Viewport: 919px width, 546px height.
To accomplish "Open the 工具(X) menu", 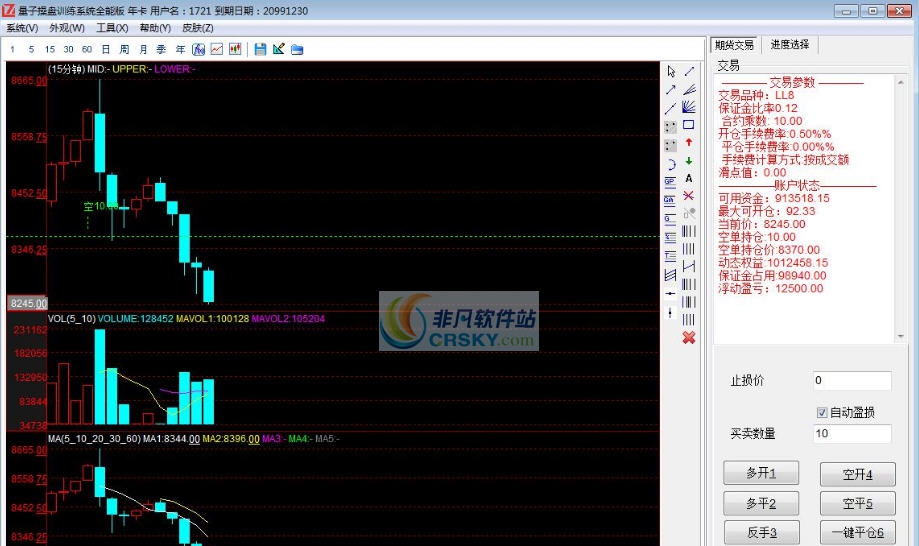I will 112,28.
